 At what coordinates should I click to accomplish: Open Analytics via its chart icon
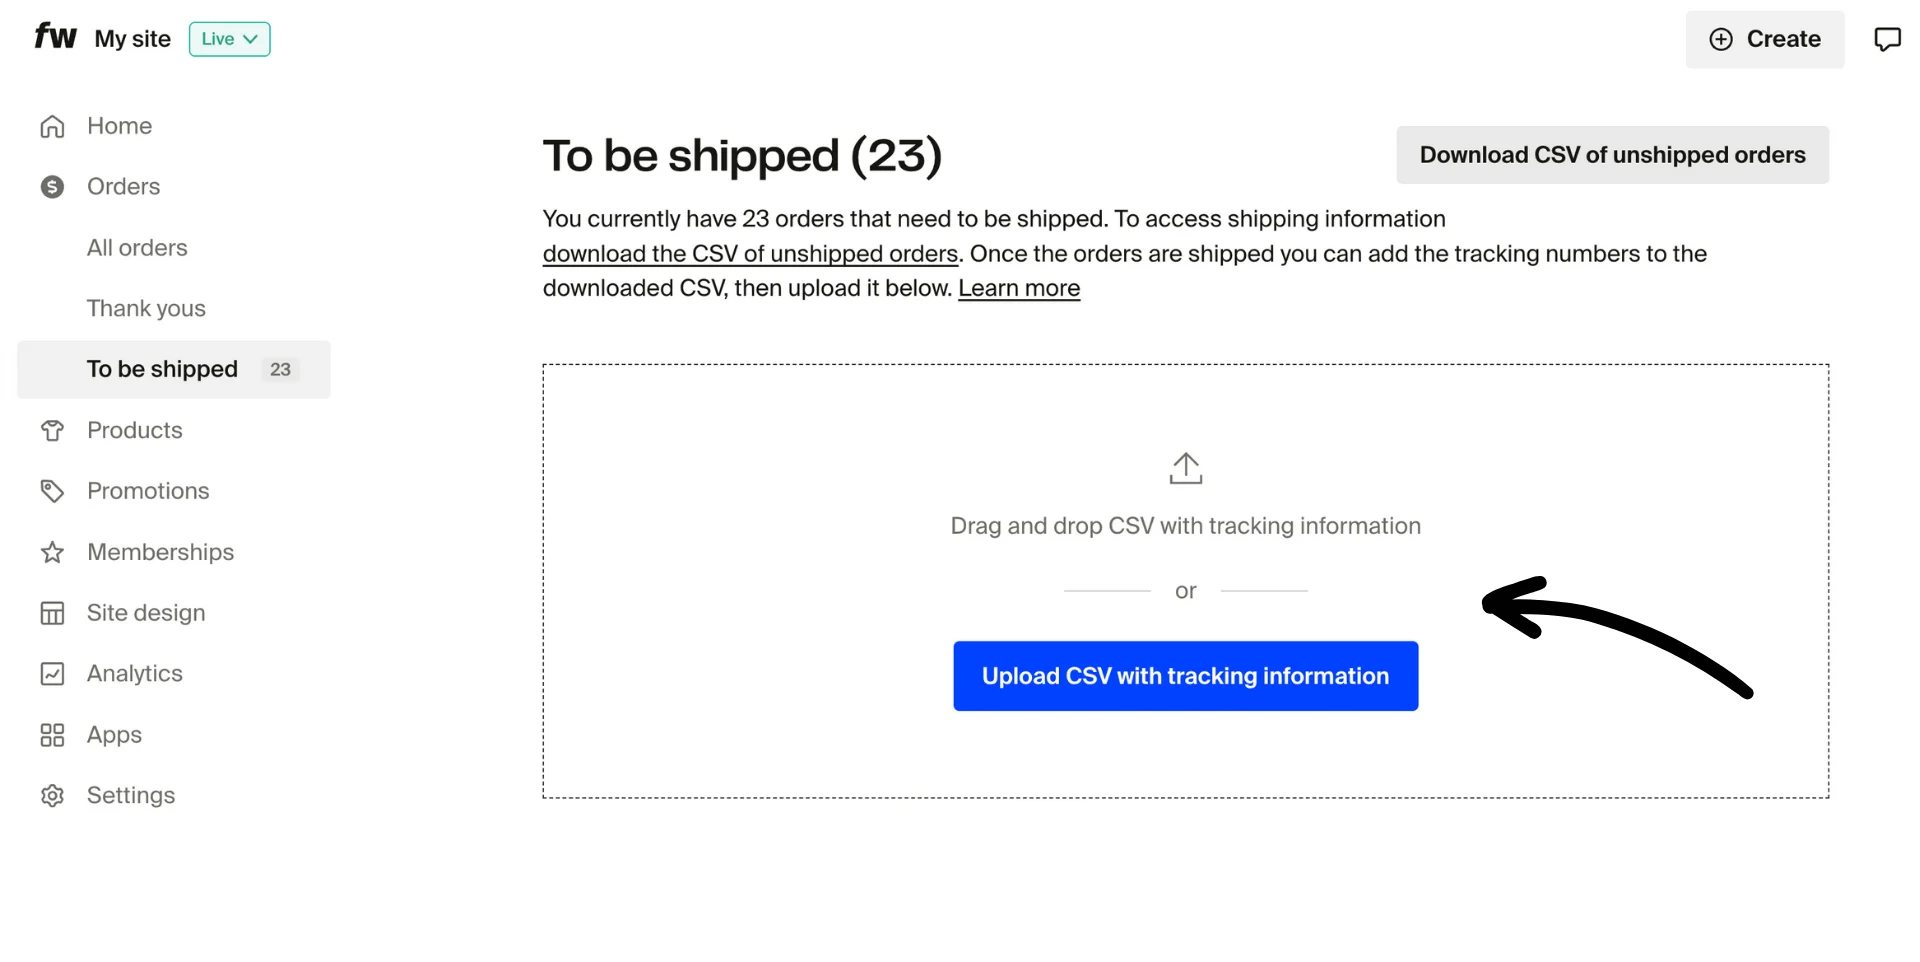[51, 673]
